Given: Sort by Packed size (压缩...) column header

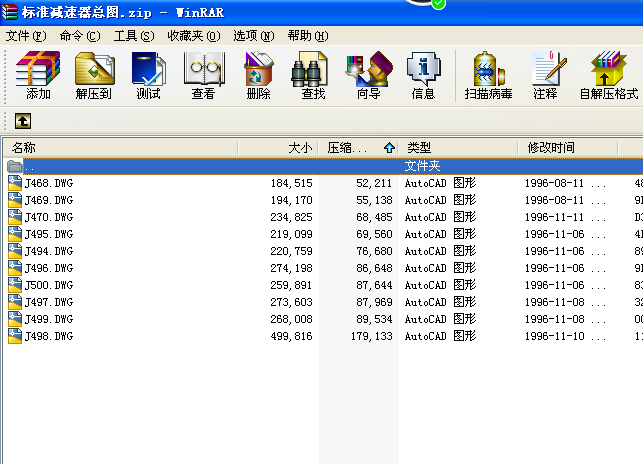Looking at the screenshot, I should coord(359,148).
